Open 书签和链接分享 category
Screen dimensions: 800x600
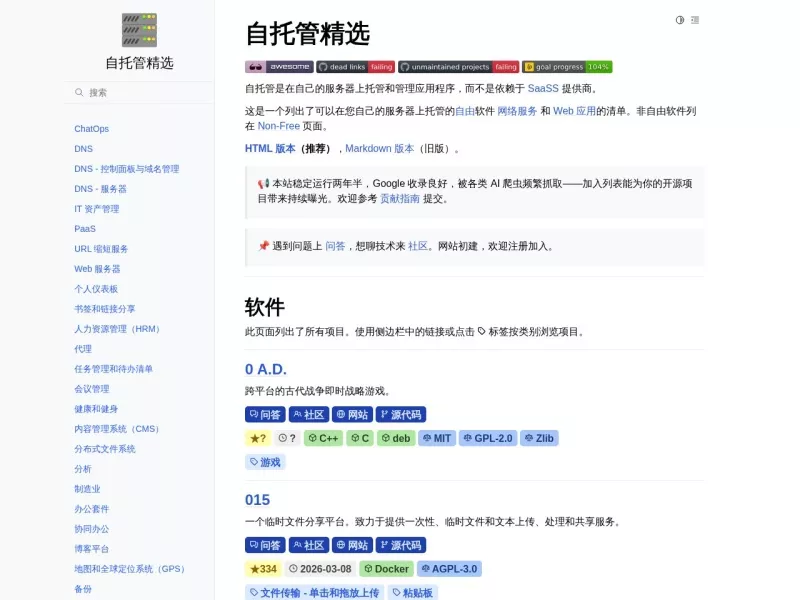(105, 309)
